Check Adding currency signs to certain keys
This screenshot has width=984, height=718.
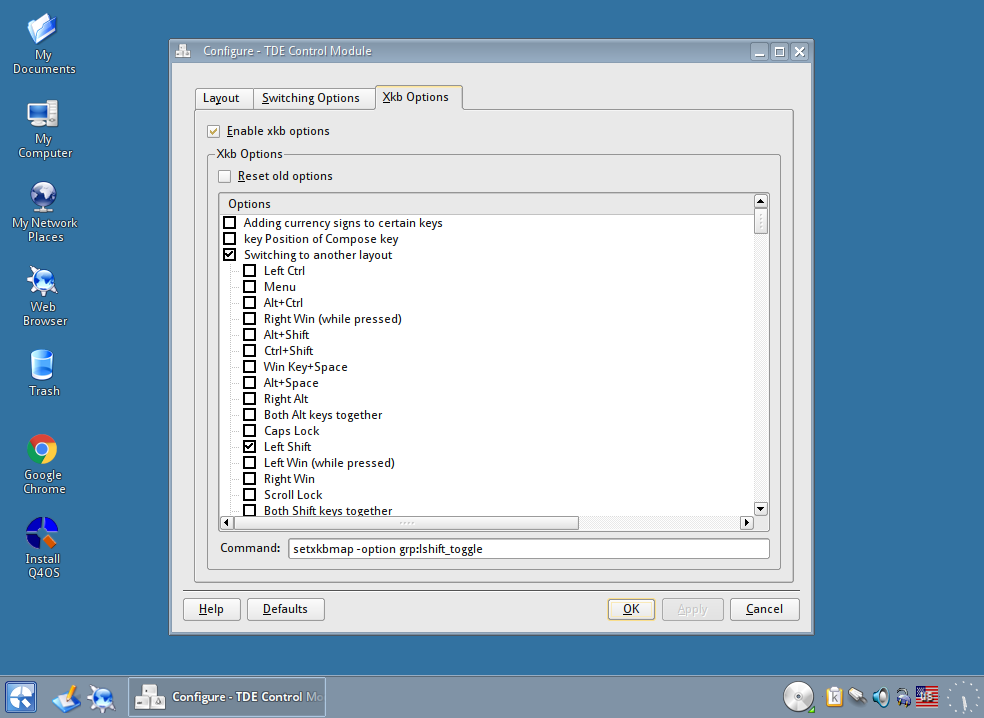pos(230,223)
